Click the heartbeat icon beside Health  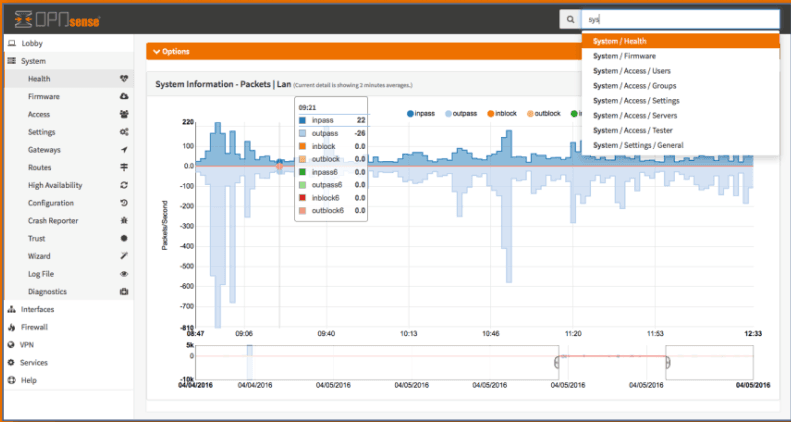tap(123, 79)
